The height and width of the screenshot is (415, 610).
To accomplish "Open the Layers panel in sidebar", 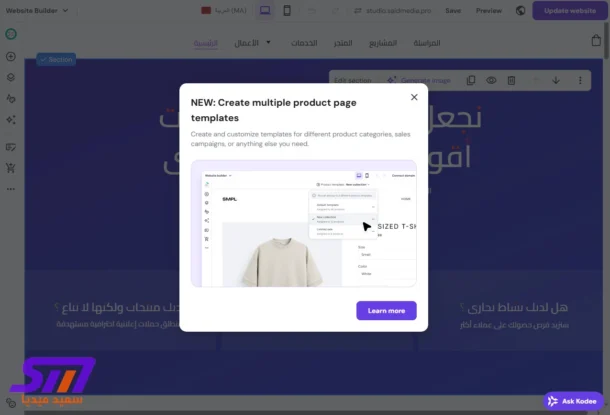I will pos(11,77).
